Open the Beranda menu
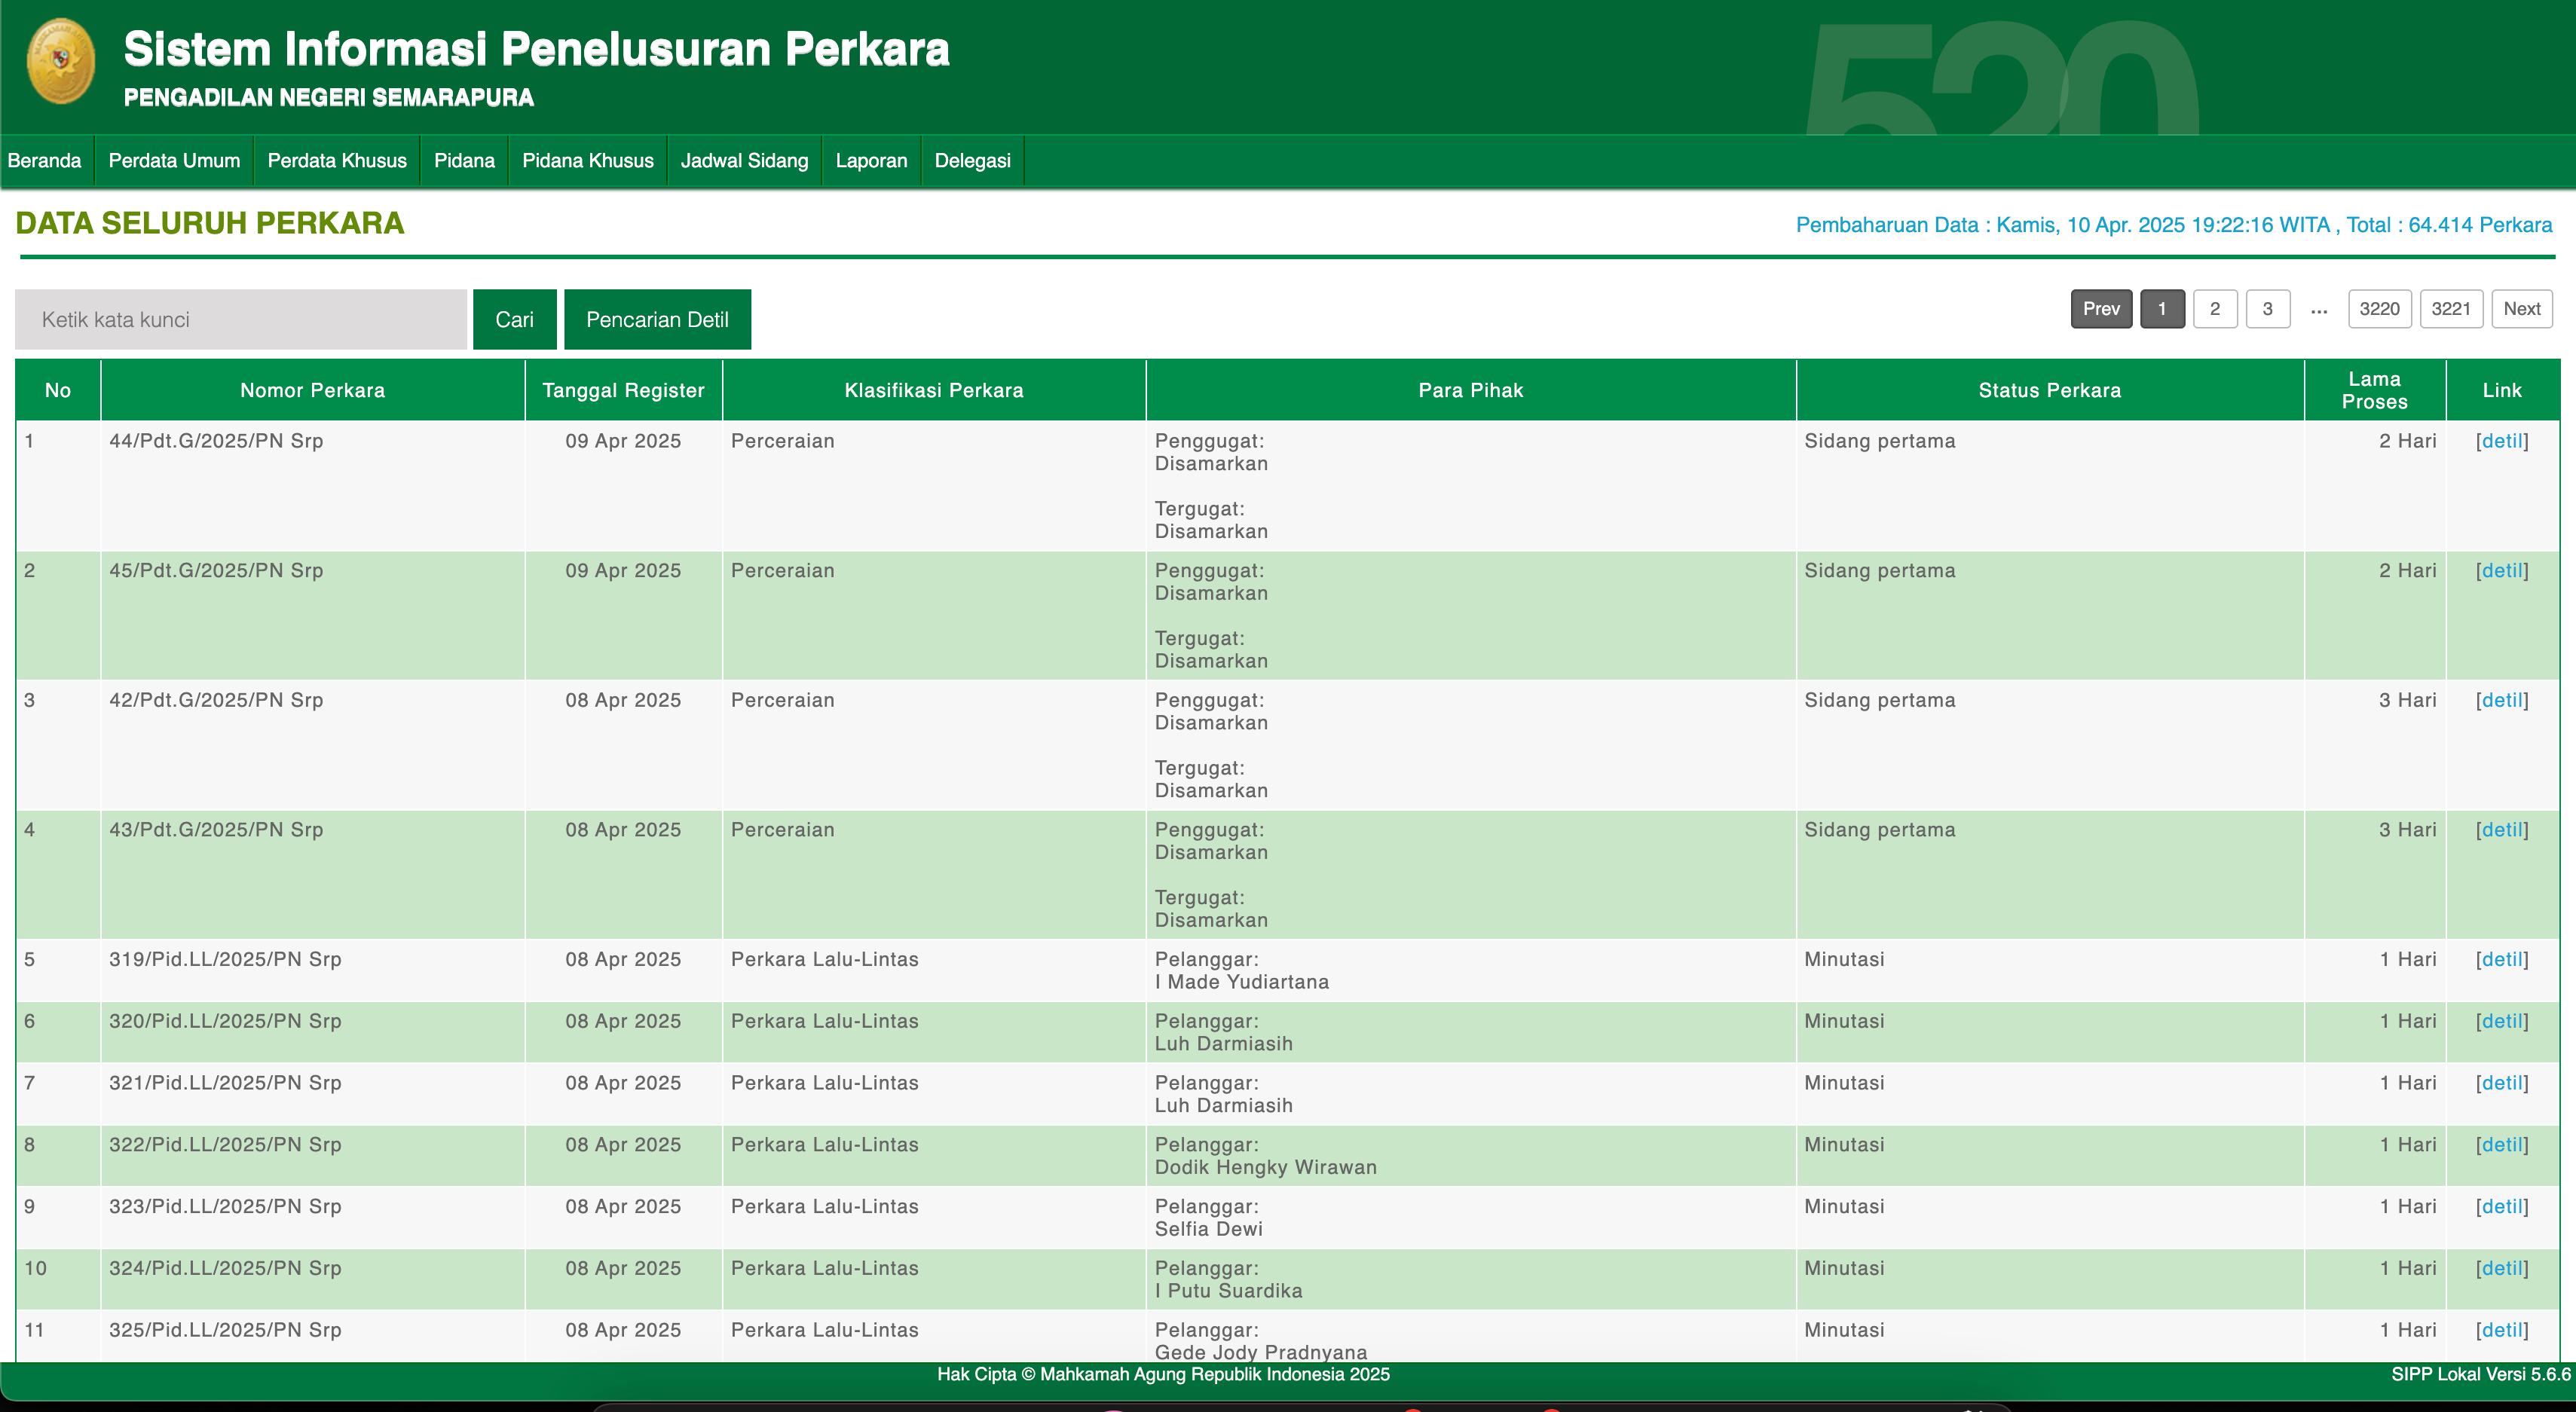Viewport: 2576px width, 1412px height. point(44,161)
